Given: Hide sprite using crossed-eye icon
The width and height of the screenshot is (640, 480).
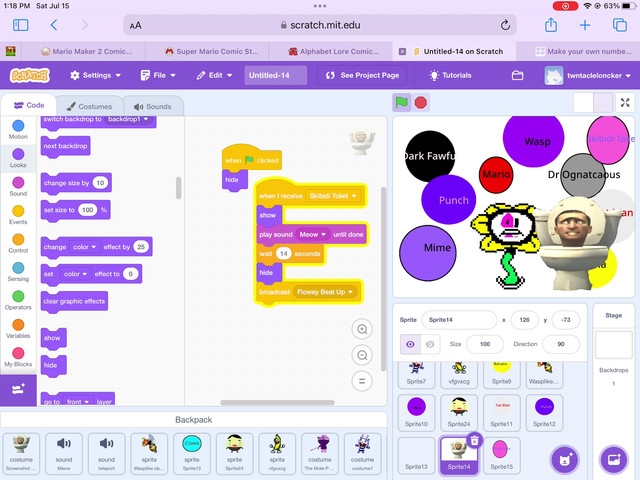Looking at the screenshot, I should coord(430,344).
